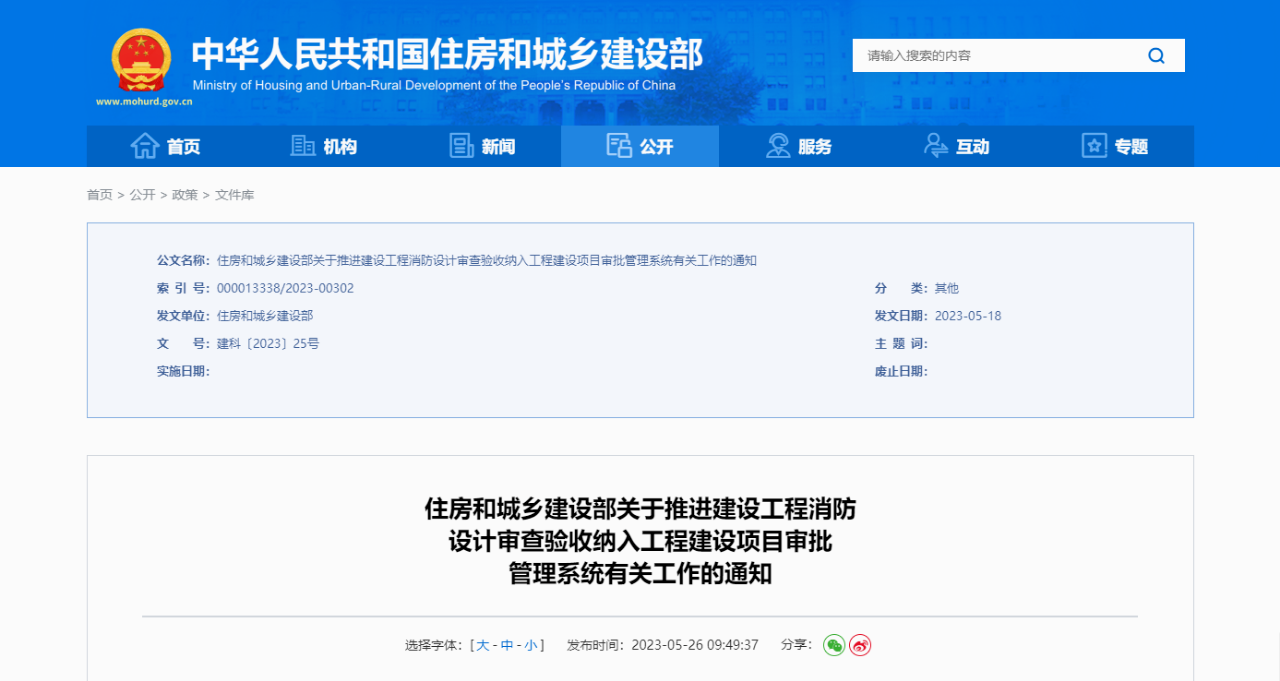Click the home icon on 首页 tab

[x=147, y=145]
